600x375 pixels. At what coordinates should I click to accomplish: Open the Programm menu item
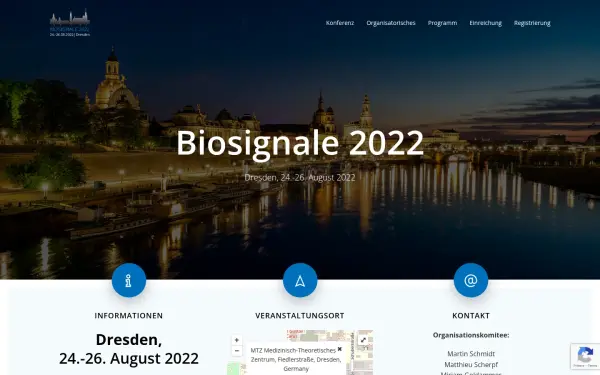click(442, 23)
